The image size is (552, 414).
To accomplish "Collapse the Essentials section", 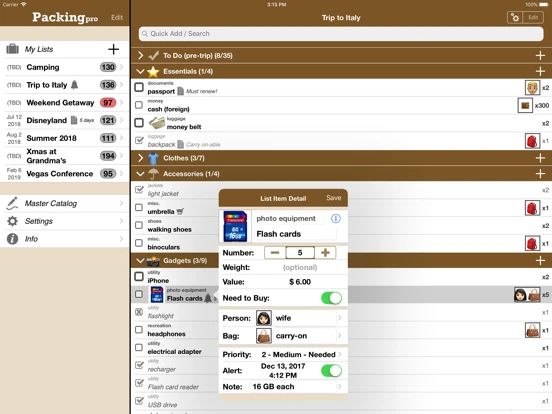I will [140, 71].
